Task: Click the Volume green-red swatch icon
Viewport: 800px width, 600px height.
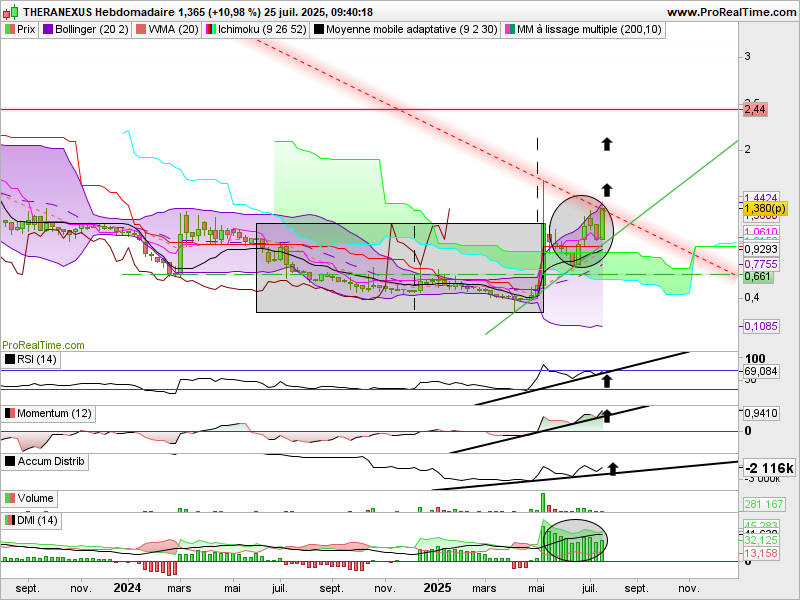Action: coord(10,498)
